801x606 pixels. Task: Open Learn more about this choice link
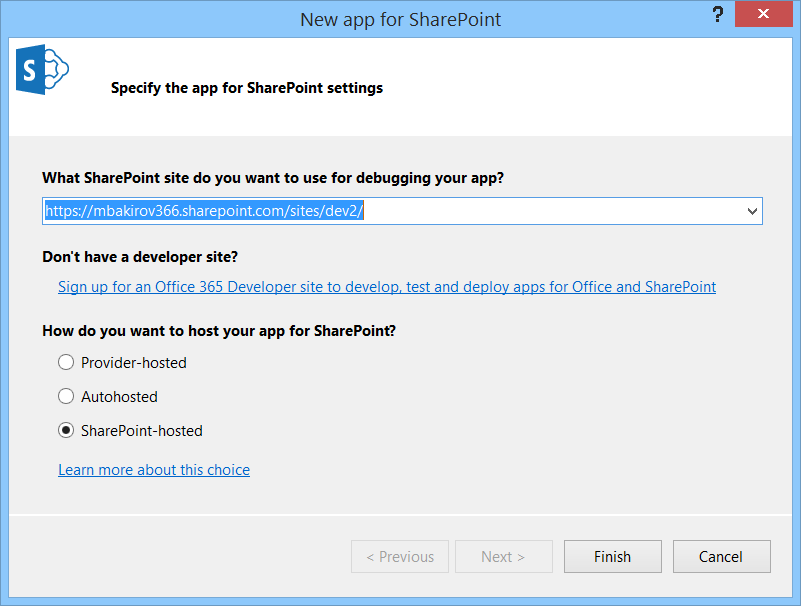(x=154, y=470)
